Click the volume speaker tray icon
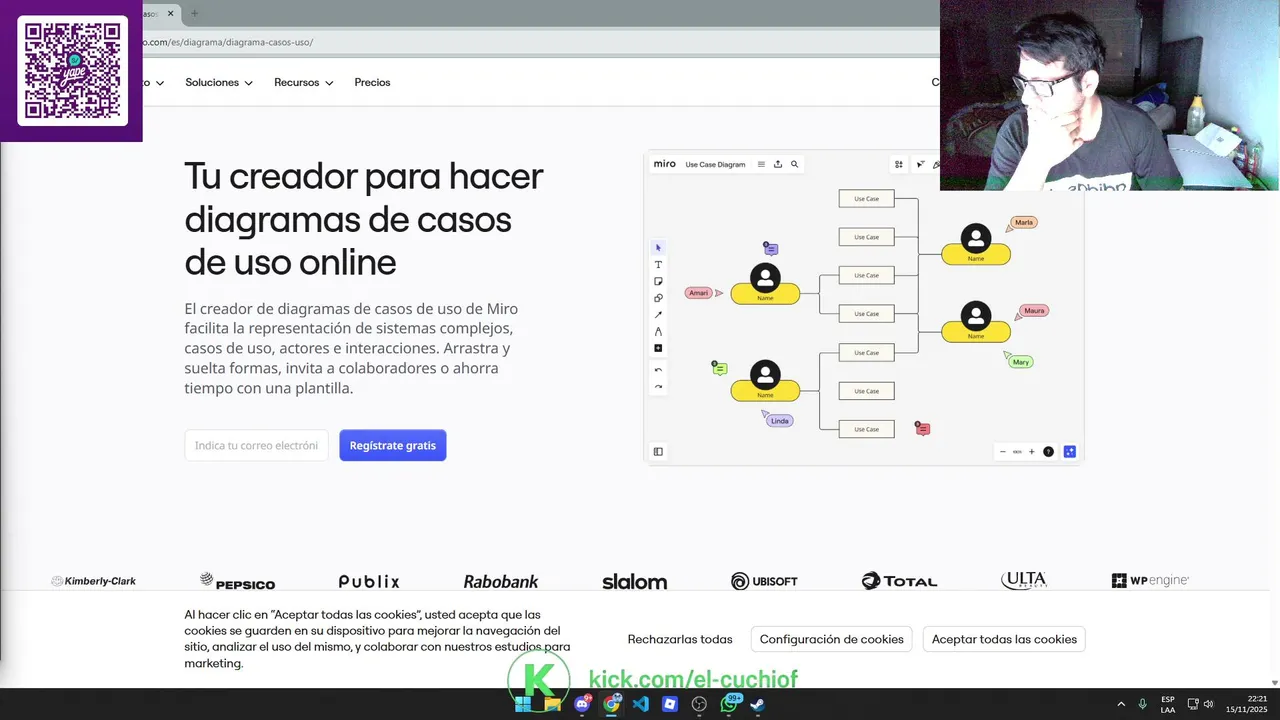This screenshot has height=720, width=1280. click(1208, 704)
